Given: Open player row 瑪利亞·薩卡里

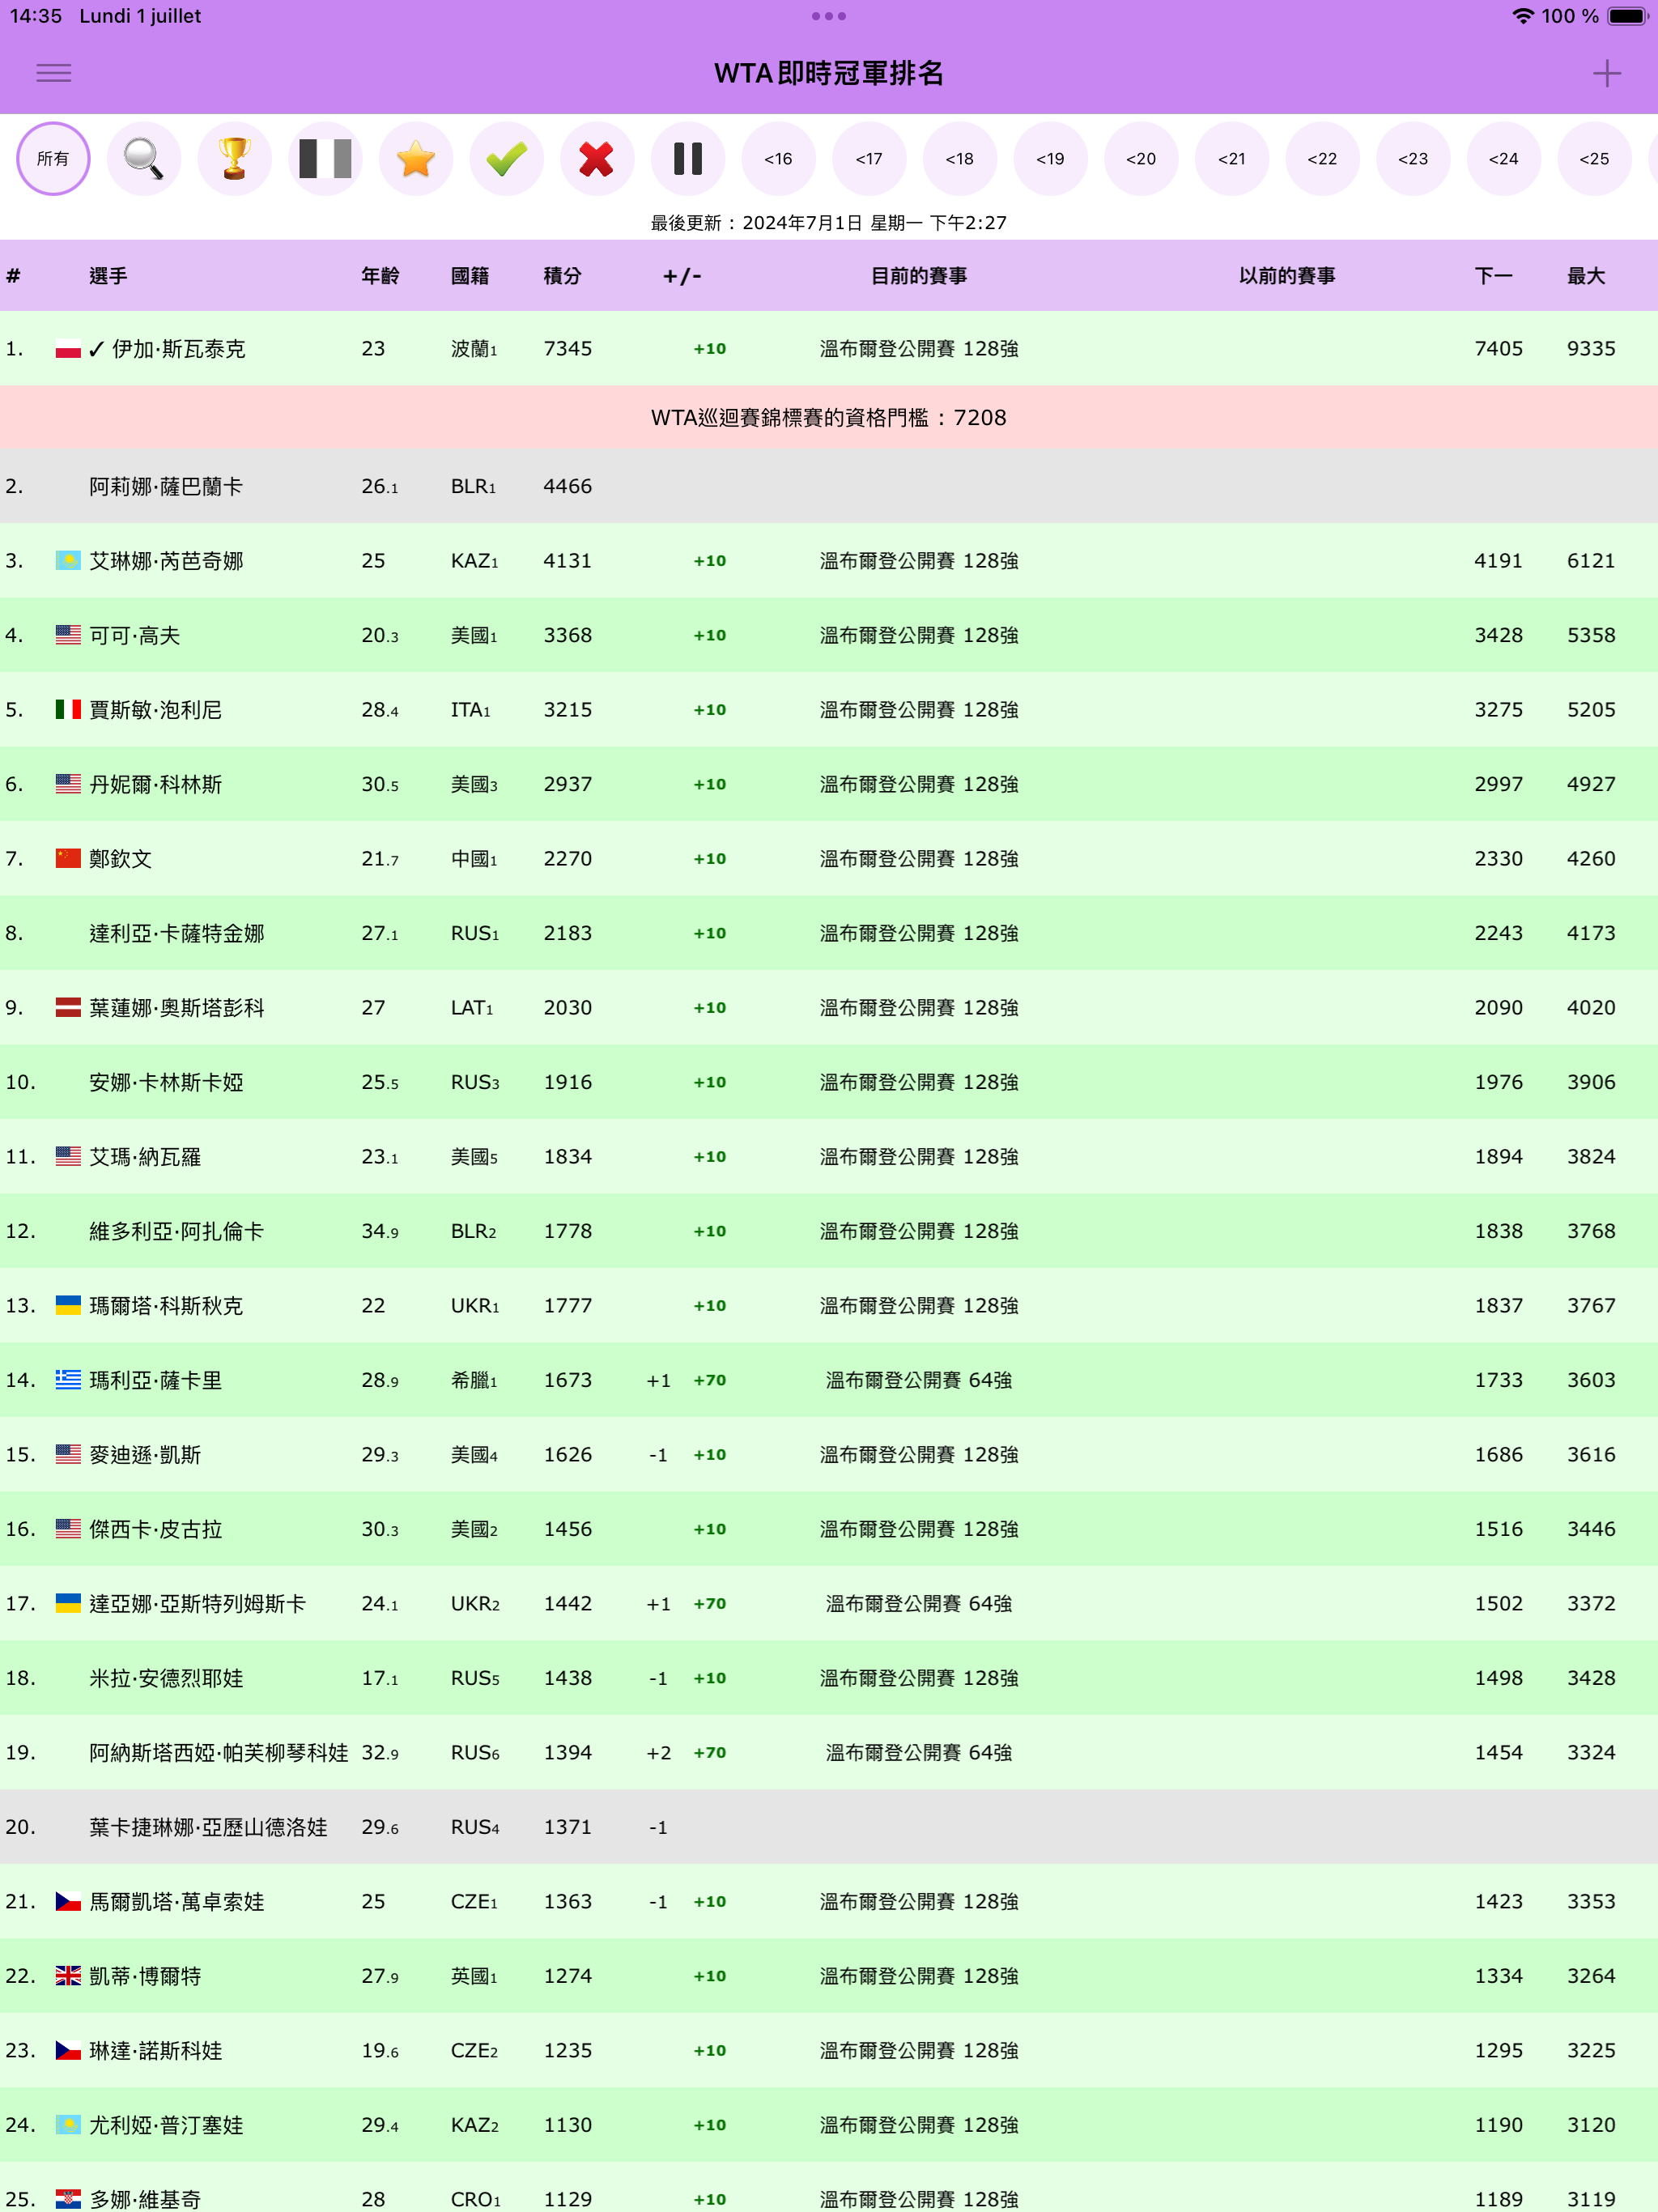Looking at the screenshot, I should (x=829, y=1380).
